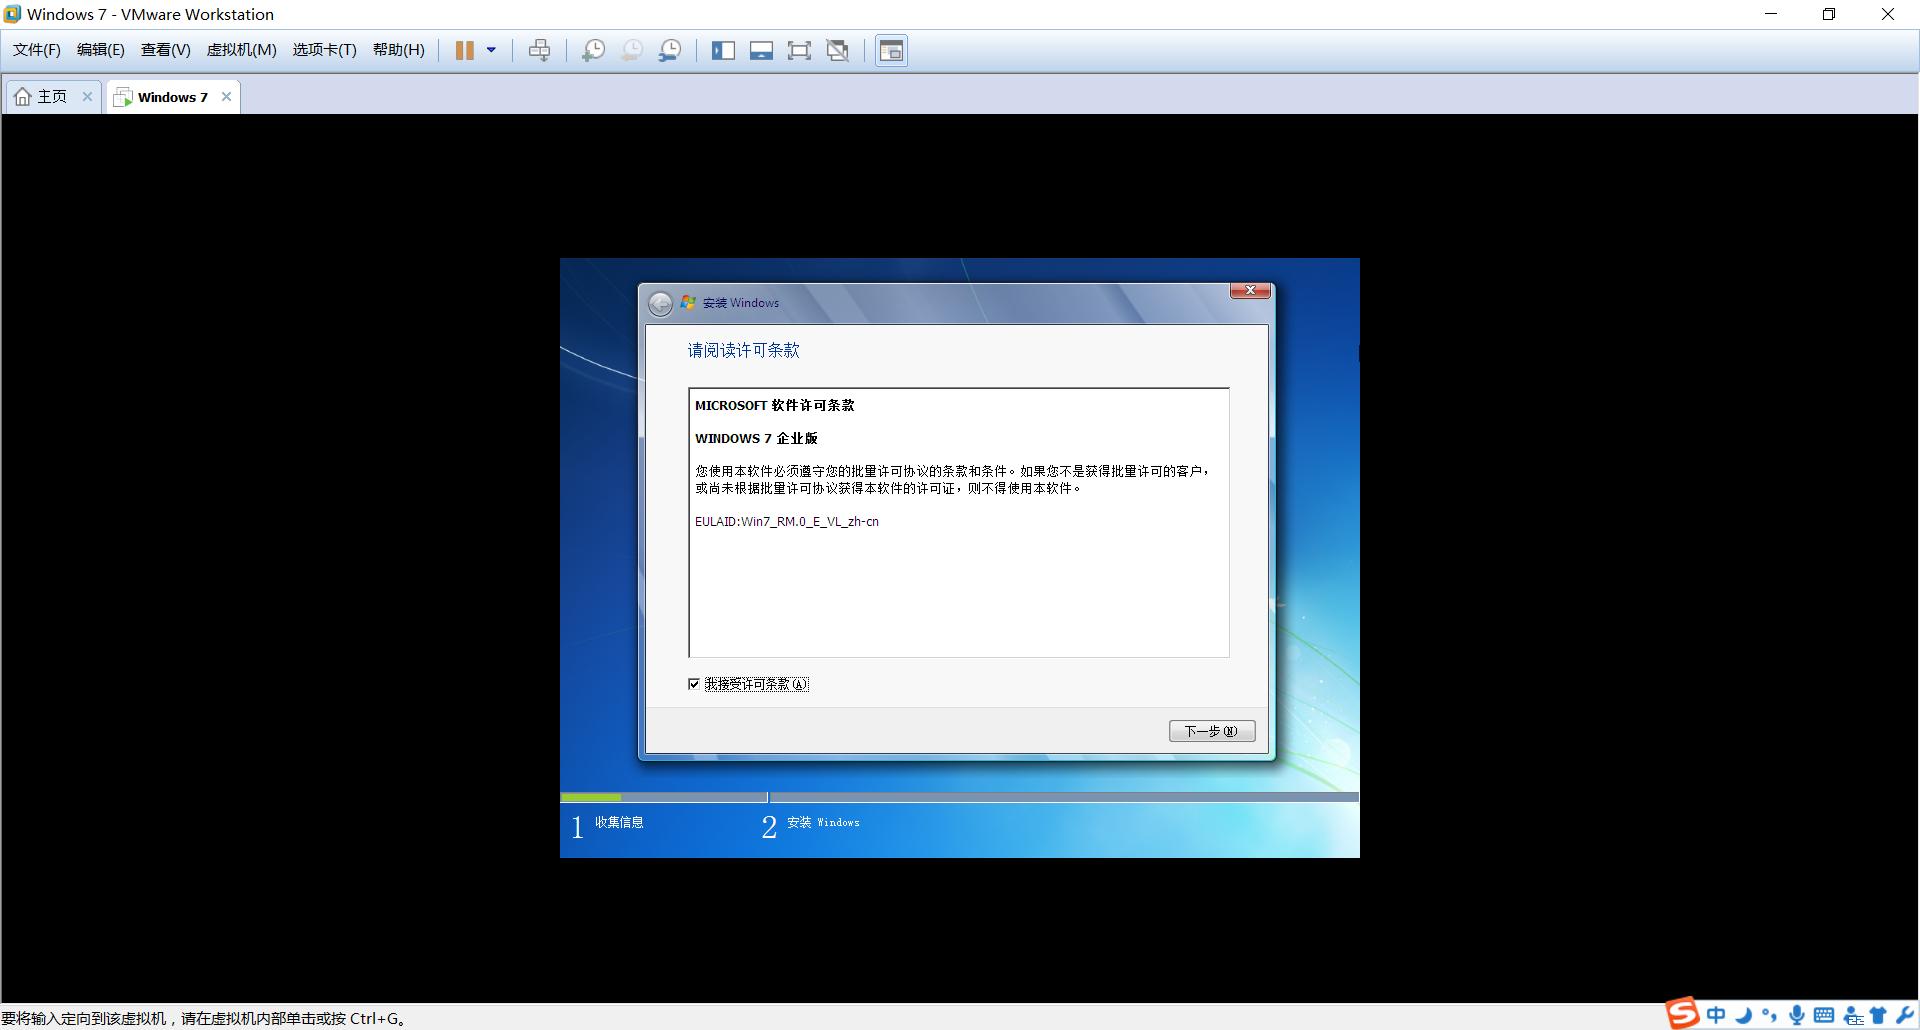The width and height of the screenshot is (1920, 1030).
Task: Toggle the thumbnail bar icon
Action: 761,51
